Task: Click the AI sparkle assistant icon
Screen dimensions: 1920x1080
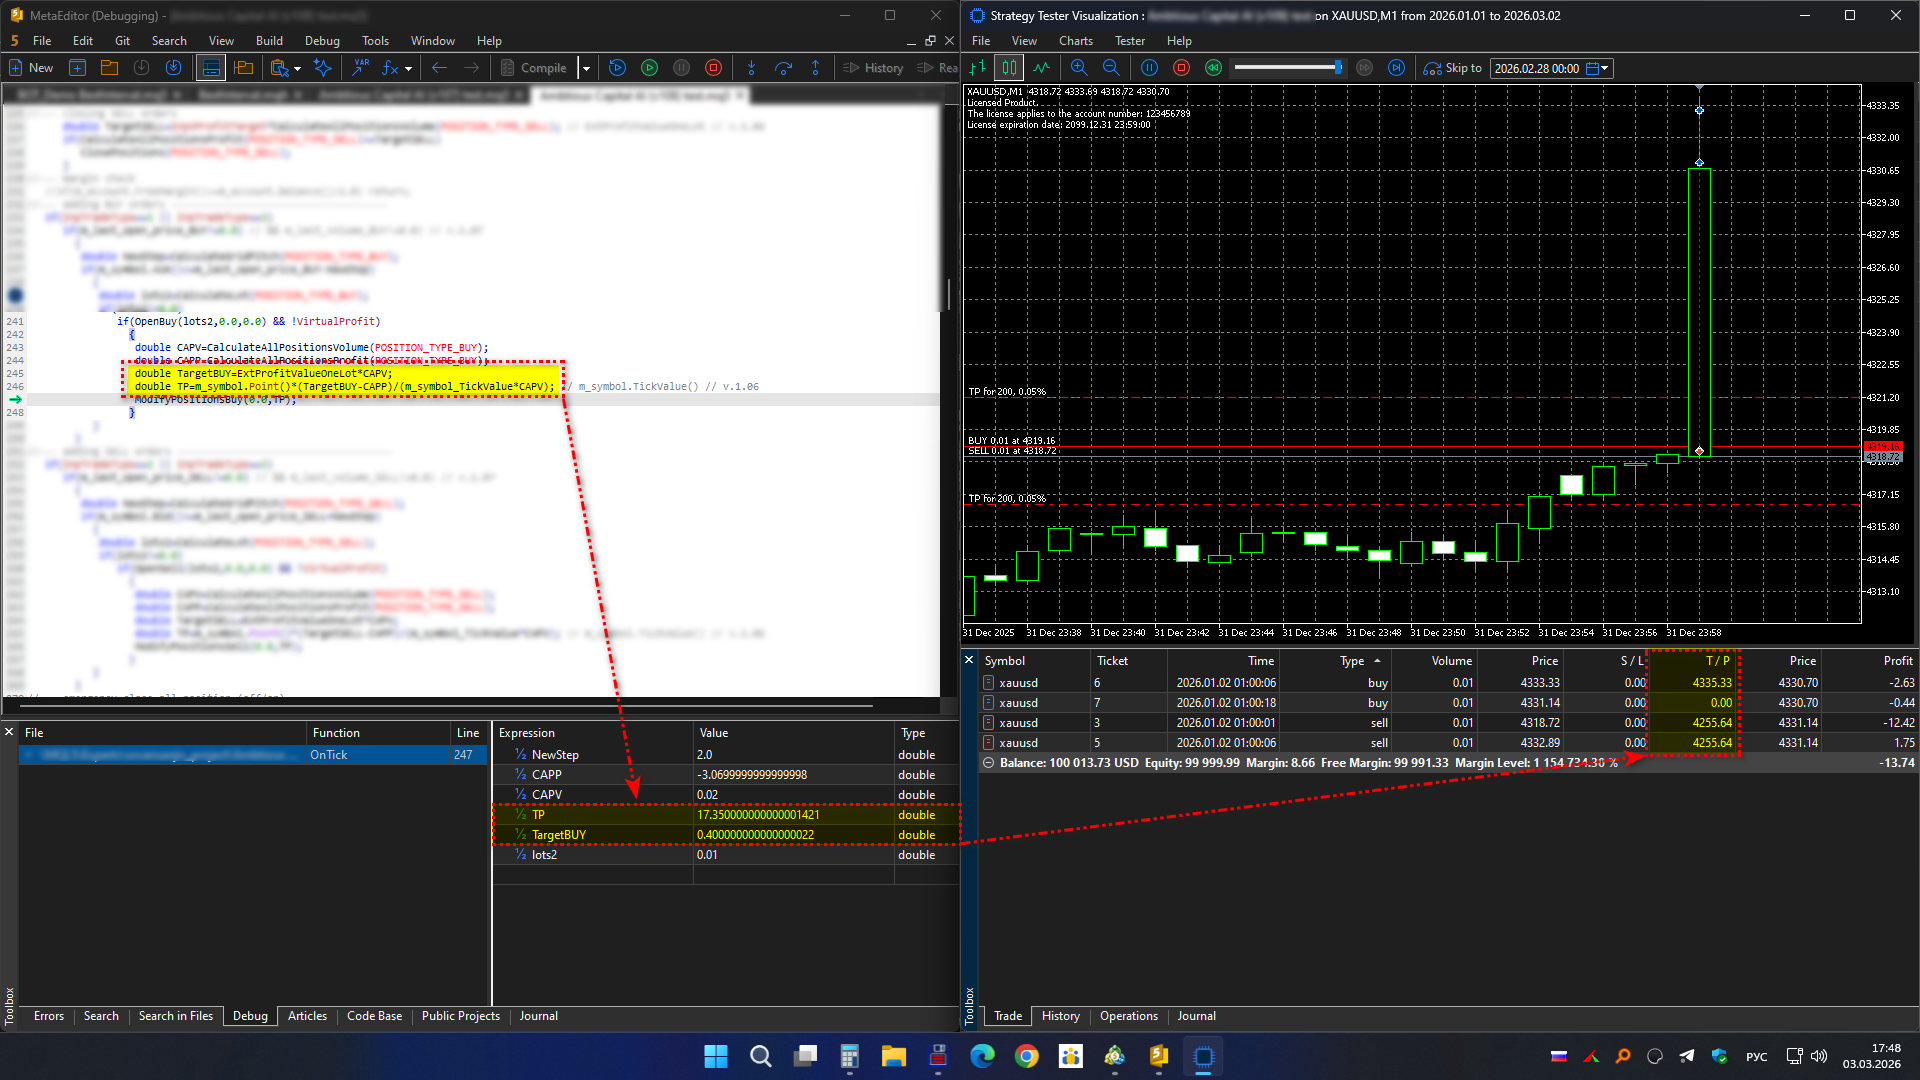Action: click(x=322, y=68)
